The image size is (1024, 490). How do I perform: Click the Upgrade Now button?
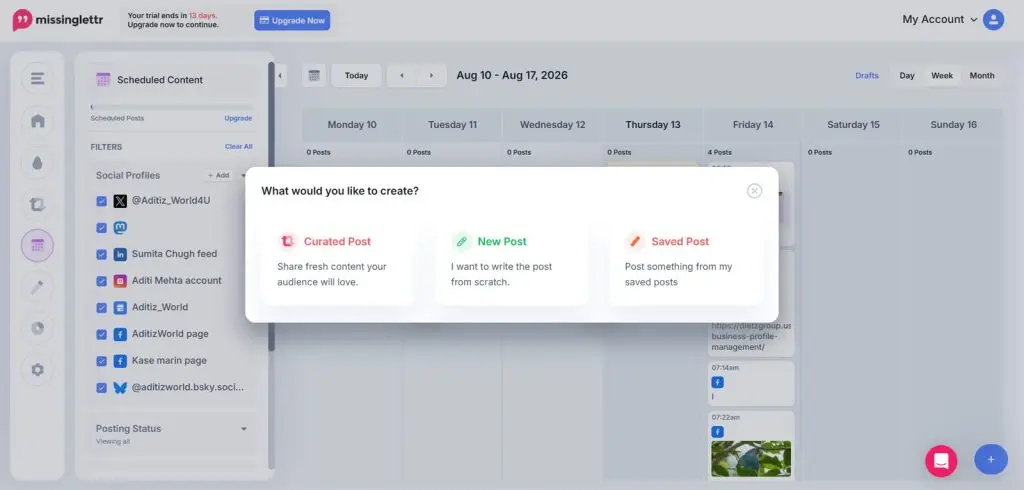(x=292, y=20)
